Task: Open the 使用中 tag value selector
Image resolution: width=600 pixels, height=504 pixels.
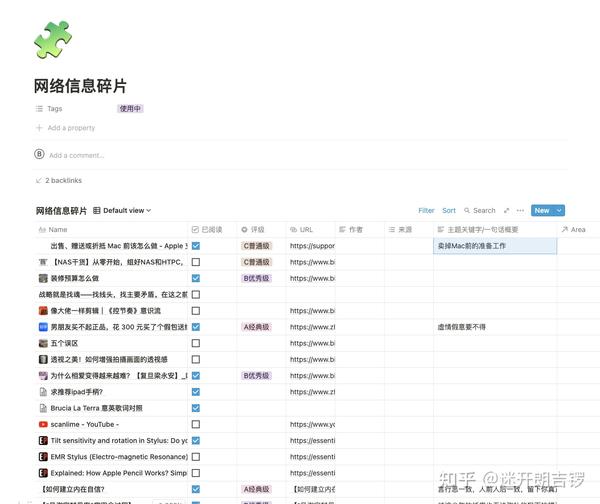Action: [x=130, y=109]
